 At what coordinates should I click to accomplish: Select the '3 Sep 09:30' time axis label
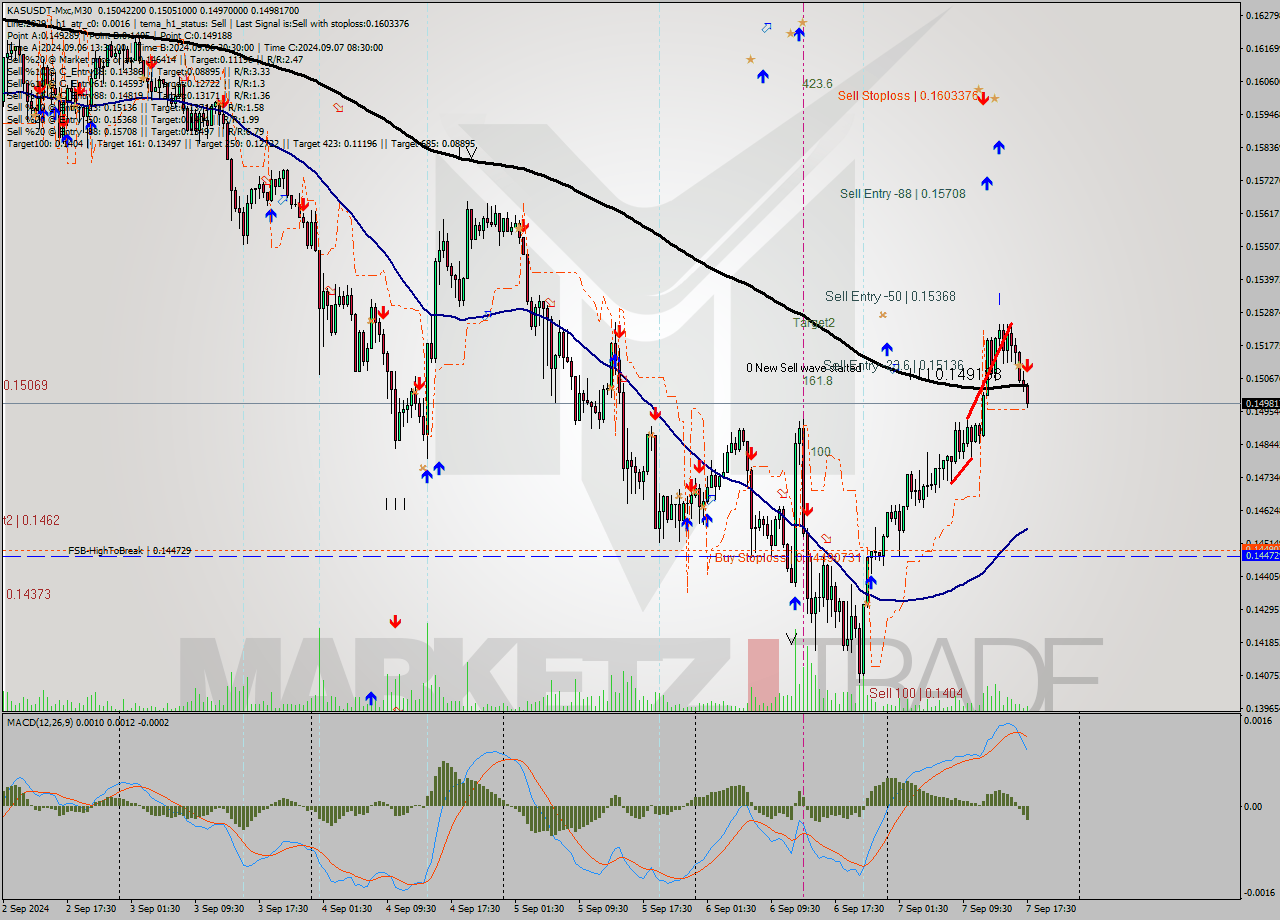pyautogui.click(x=219, y=909)
